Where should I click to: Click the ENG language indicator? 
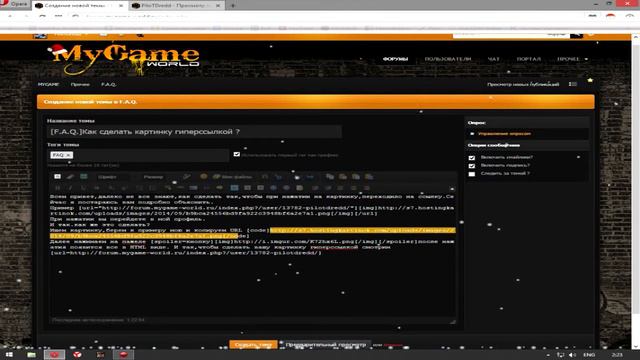click(589, 355)
